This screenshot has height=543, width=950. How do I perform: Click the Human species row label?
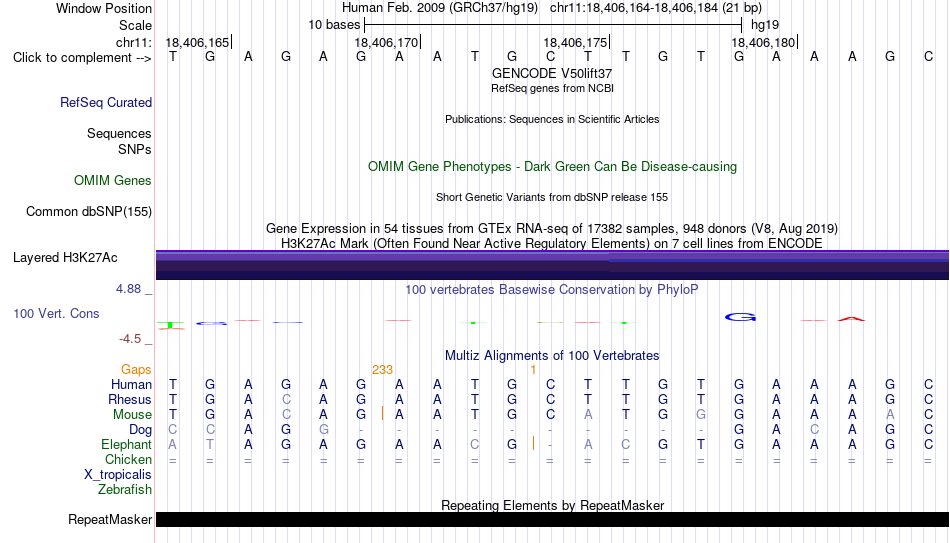[131, 385]
